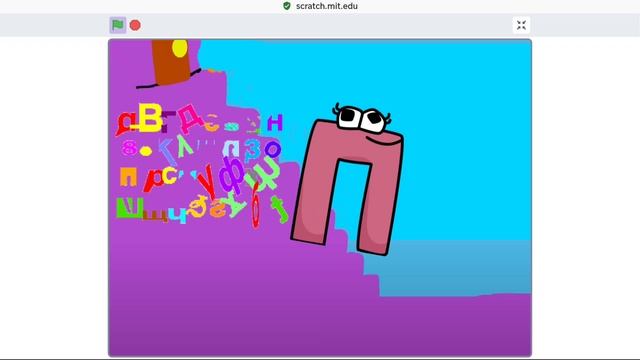
Task: Click the pink letter Д
Action: point(189,119)
